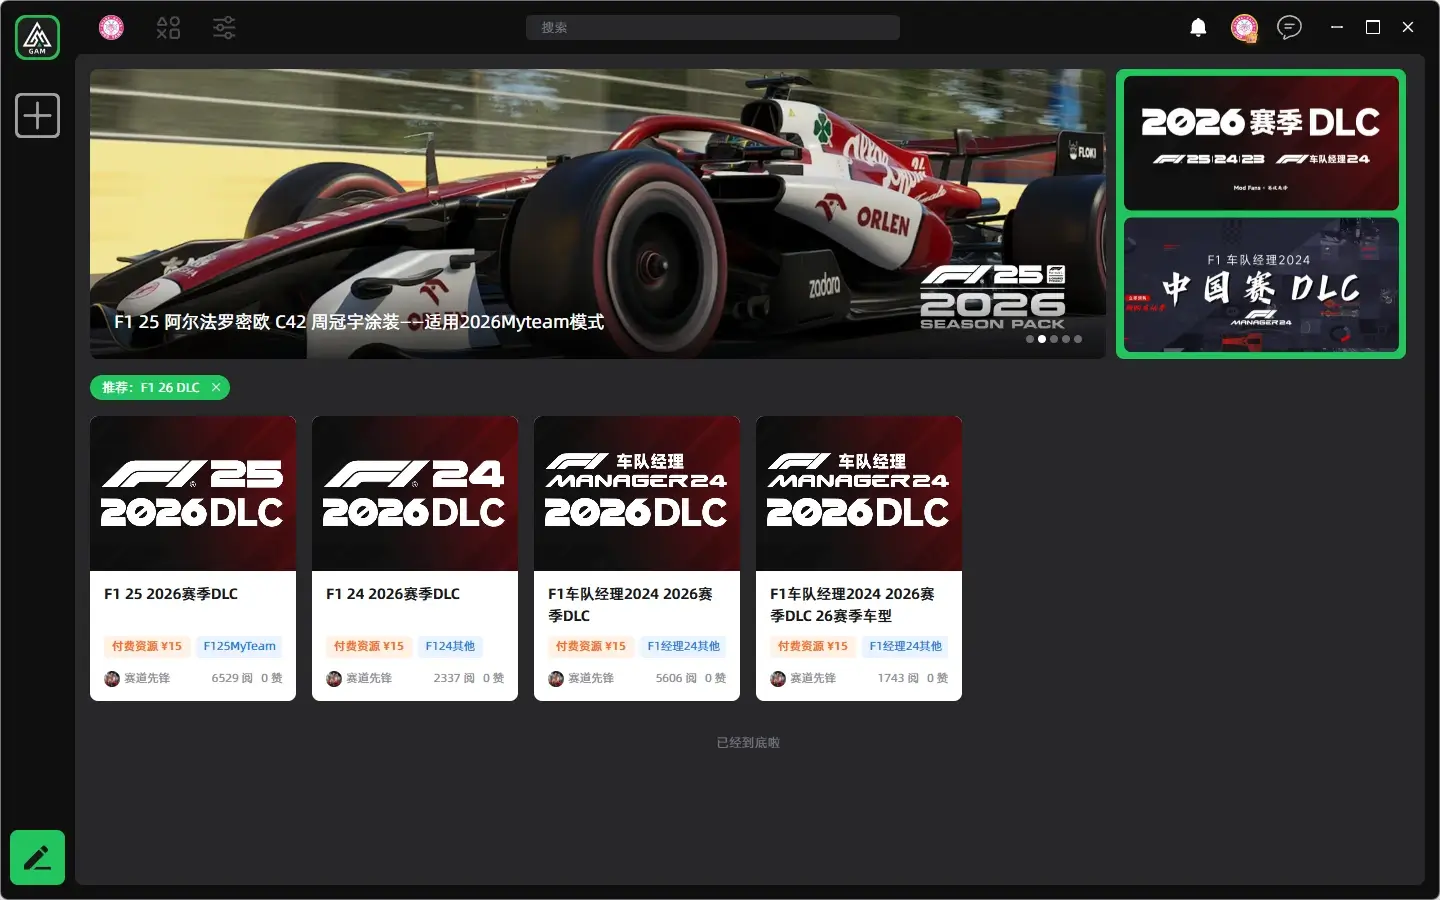Image resolution: width=1440 pixels, height=900 pixels.
Task: Select the fourth carousel dot
Action: coord(1066,339)
